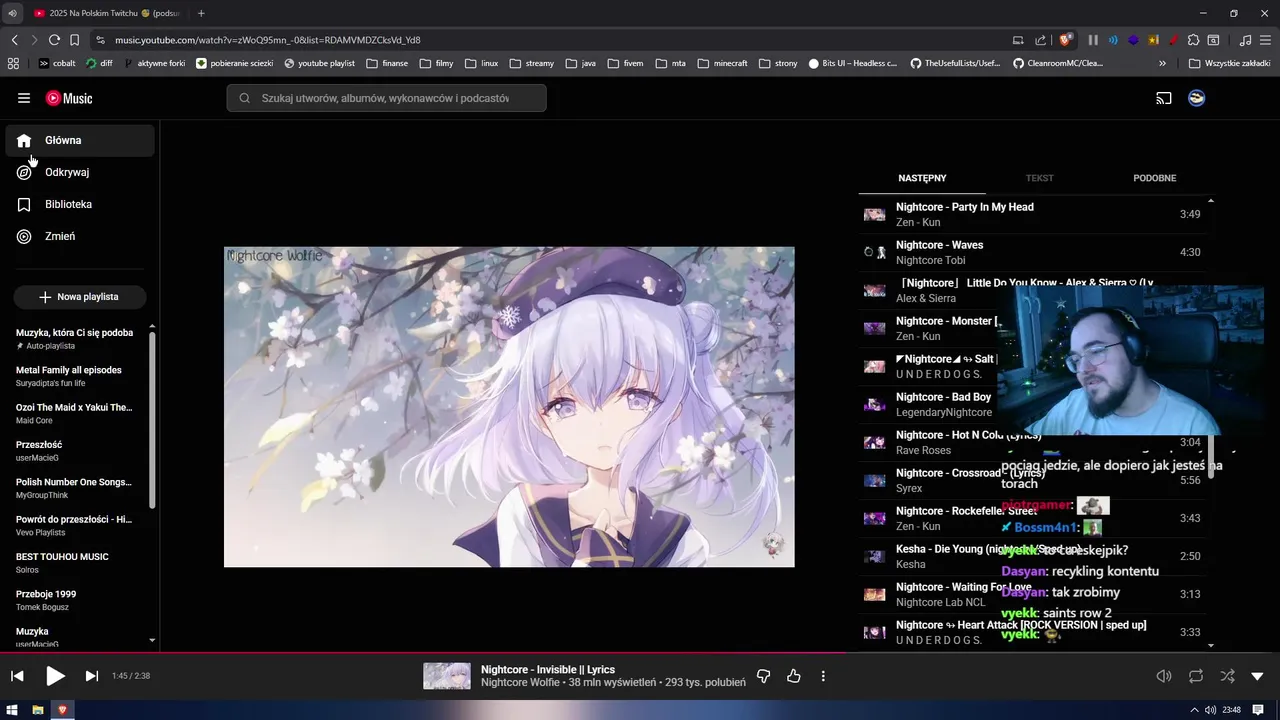Expand hidden bookmarks with the chevron
This screenshot has height=720, width=1280.
(x=1162, y=63)
